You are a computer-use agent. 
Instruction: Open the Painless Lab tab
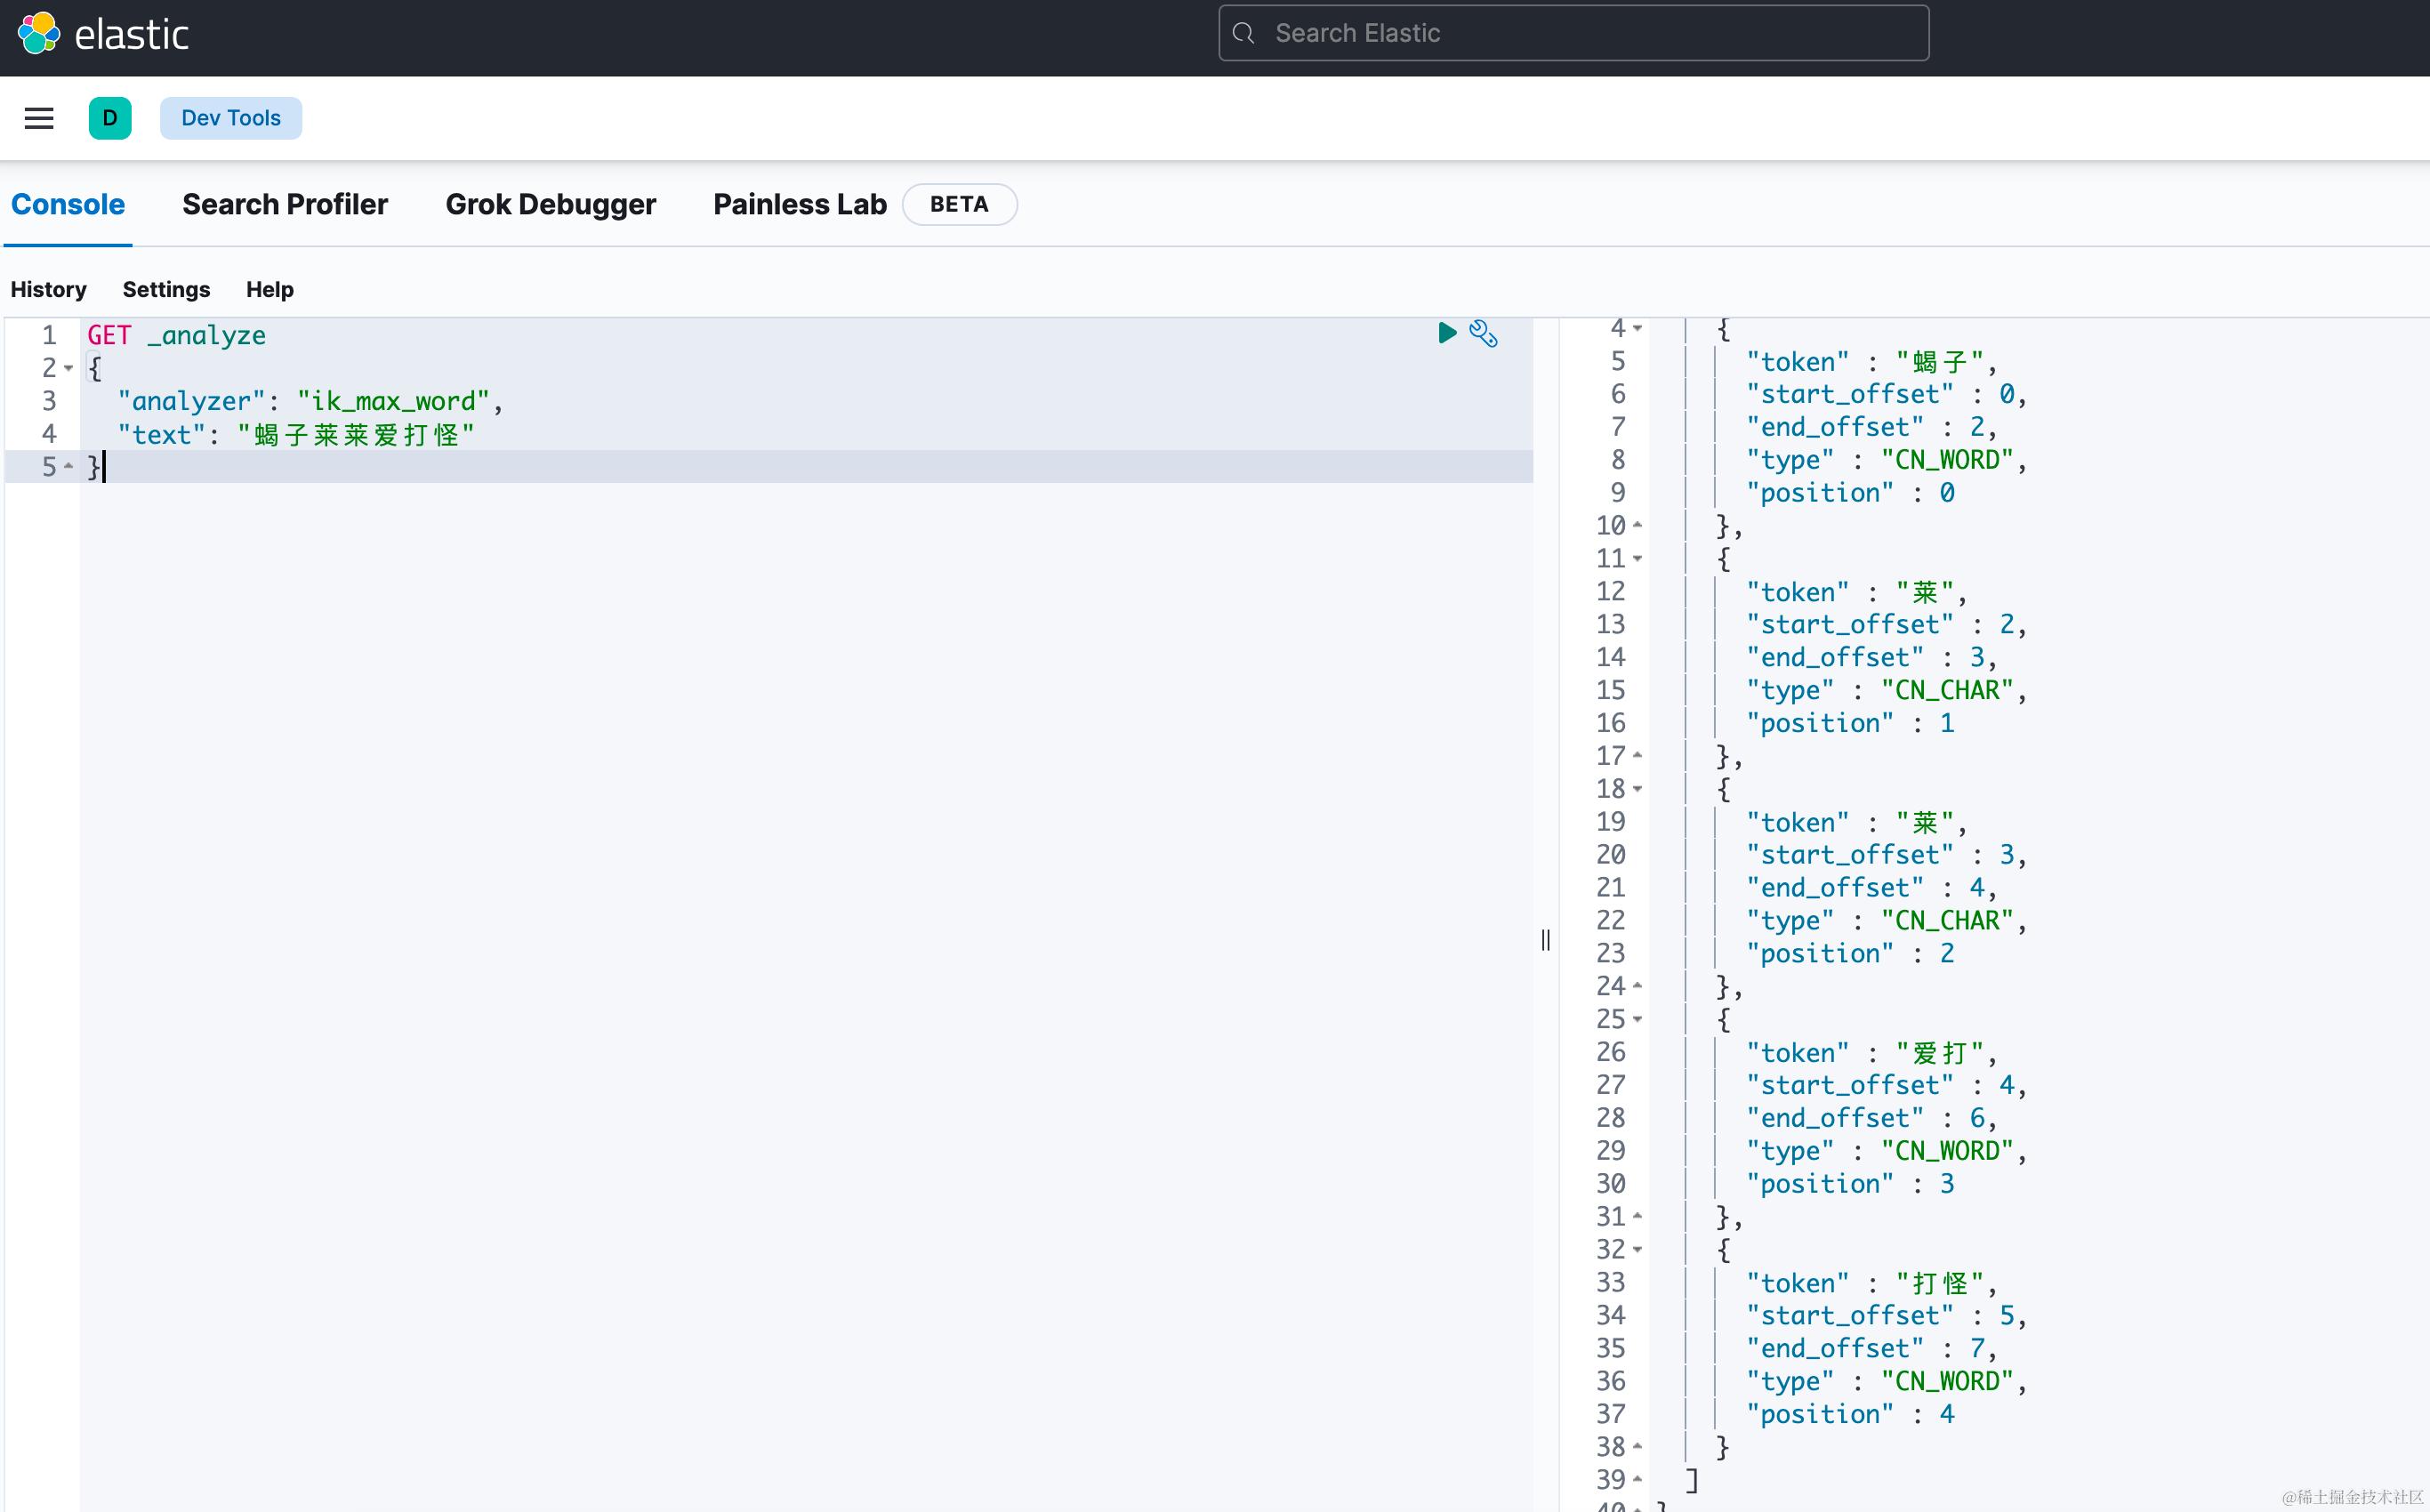(x=799, y=204)
